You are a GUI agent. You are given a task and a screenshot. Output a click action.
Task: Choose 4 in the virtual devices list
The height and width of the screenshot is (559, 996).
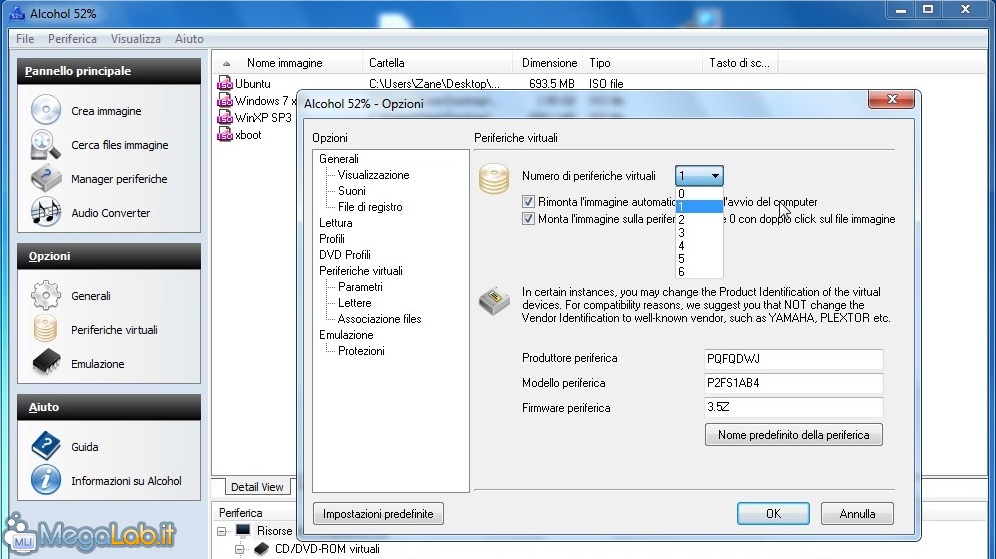[699, 246]
